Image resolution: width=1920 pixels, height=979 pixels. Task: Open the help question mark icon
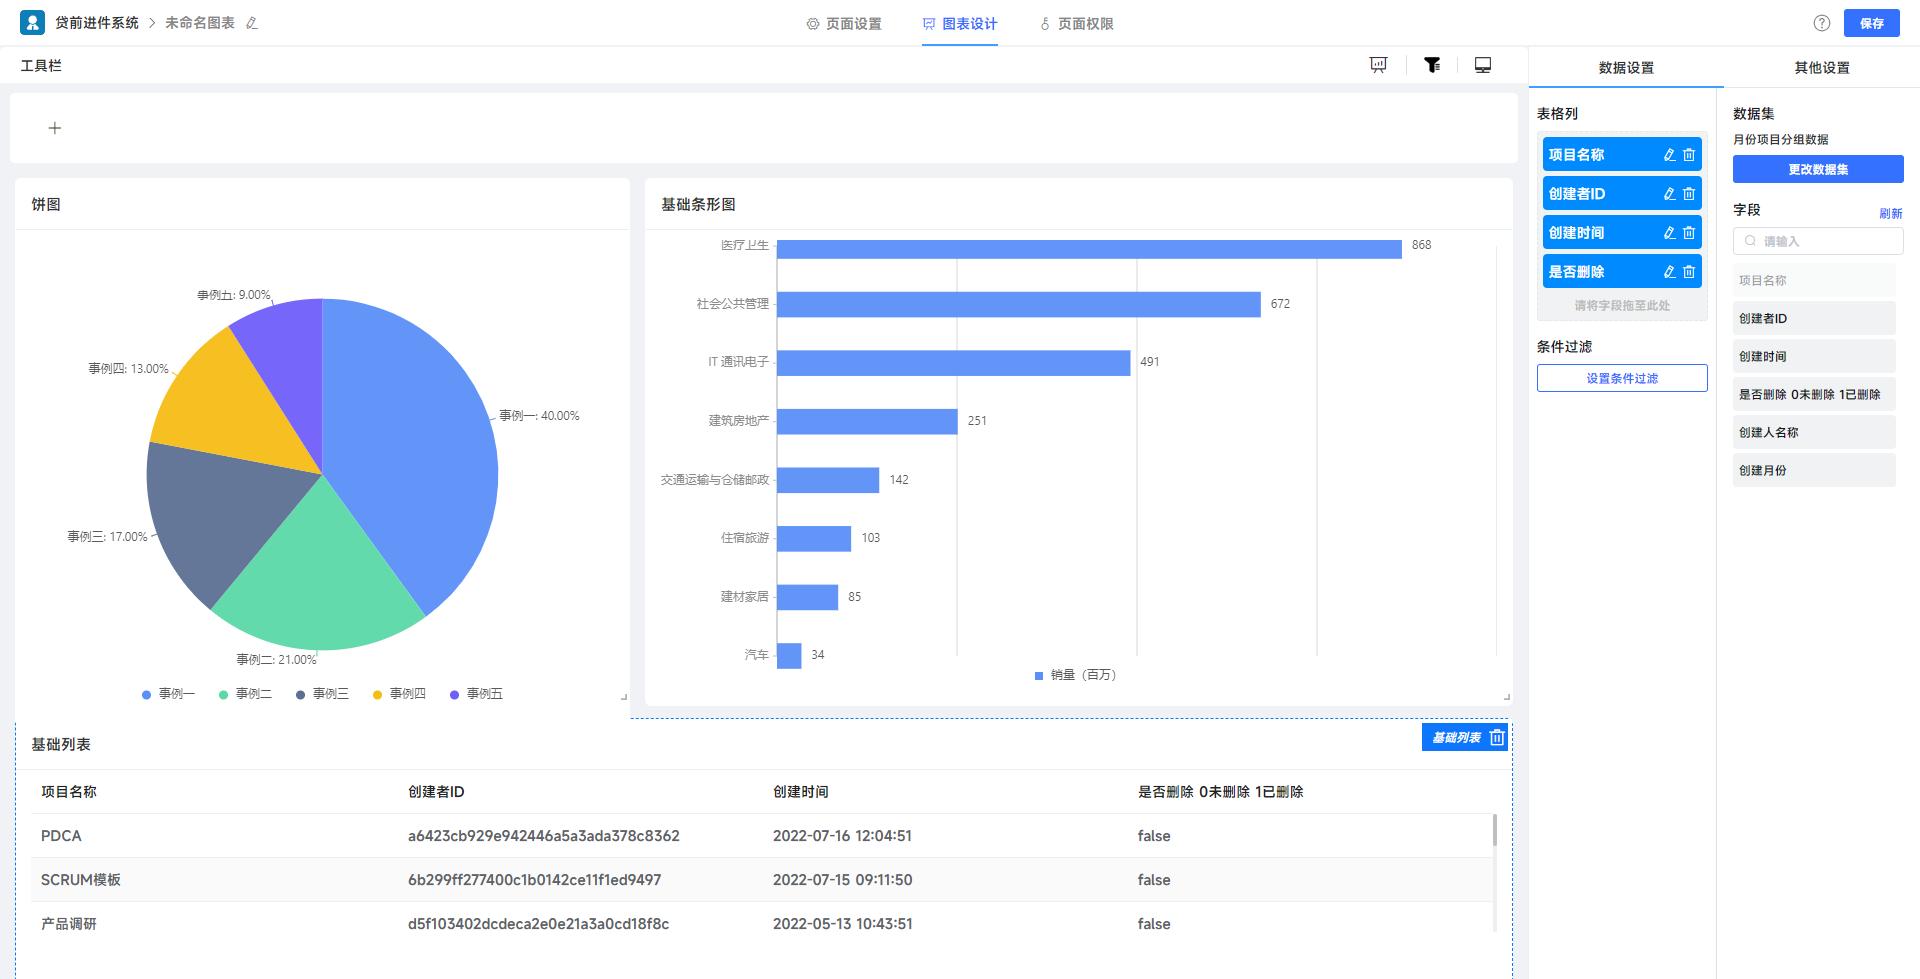[x=1822, y=23]
